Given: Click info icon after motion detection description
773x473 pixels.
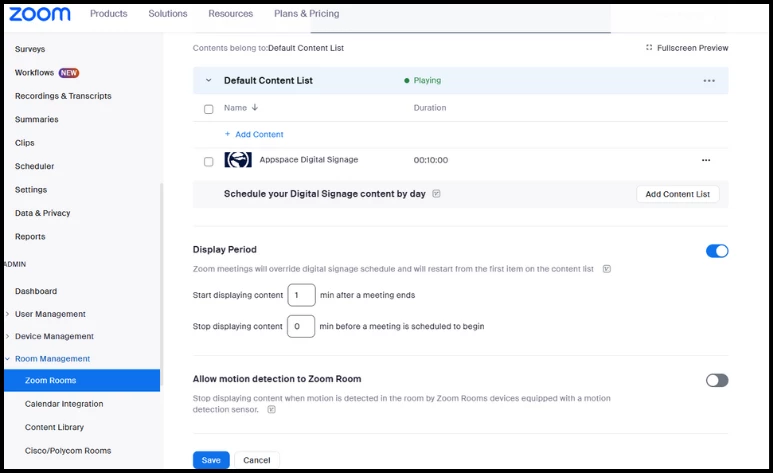Looking at the screenshot, I should coord(271,409).
